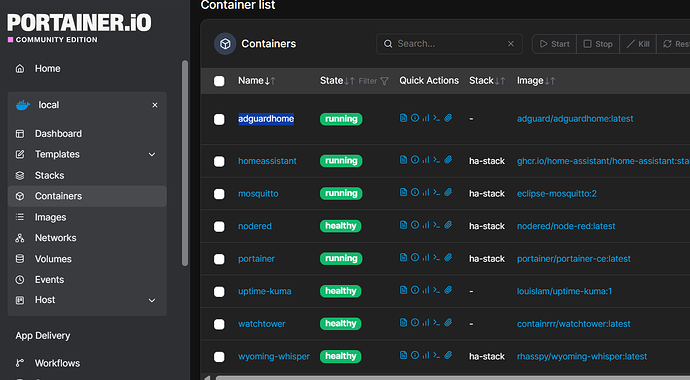Check the mosquitto row checkbox
Viewport: 690px width, 380px height.
click(219, 194)
